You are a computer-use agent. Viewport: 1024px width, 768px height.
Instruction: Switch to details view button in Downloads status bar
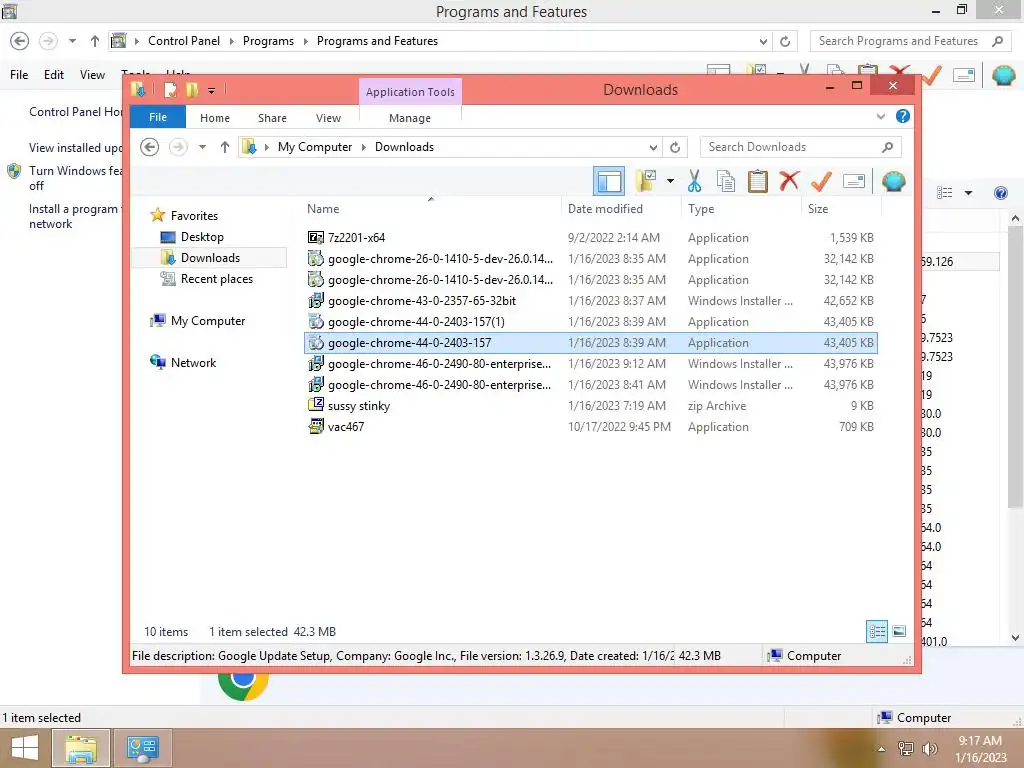coord(877,631)
